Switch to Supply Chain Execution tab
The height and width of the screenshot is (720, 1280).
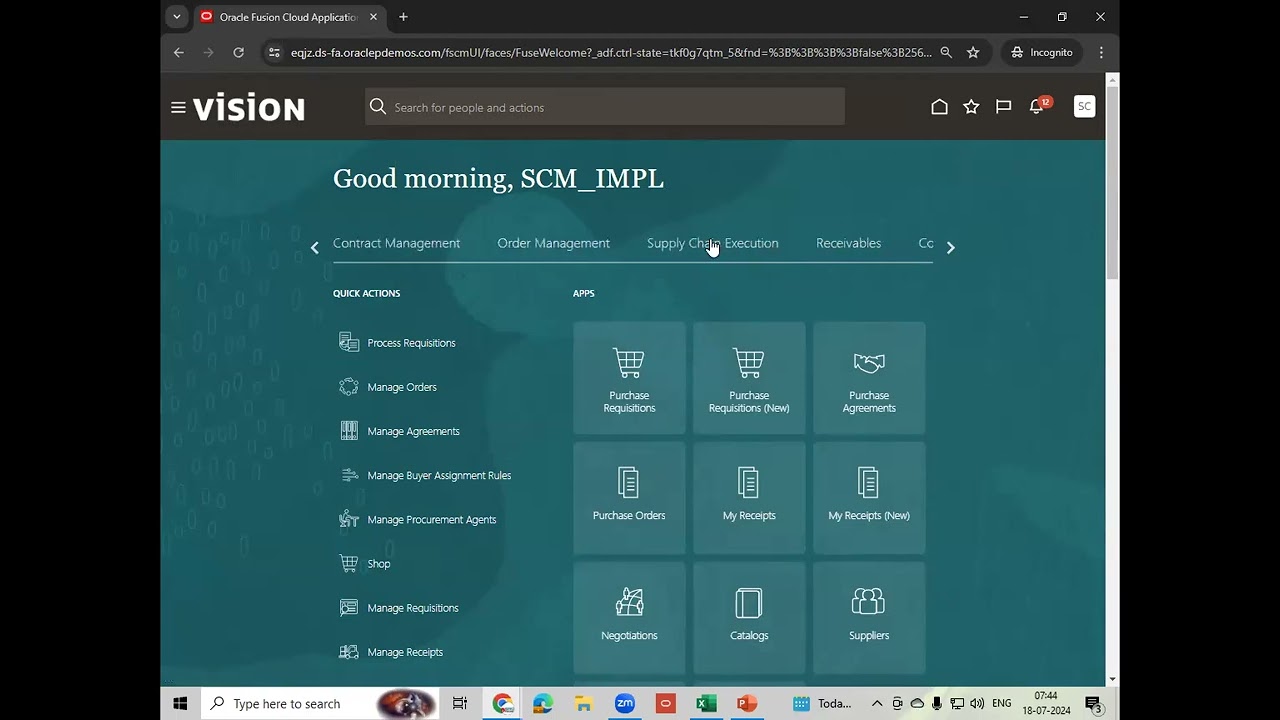pyautogui.click(x=712, y=243)
